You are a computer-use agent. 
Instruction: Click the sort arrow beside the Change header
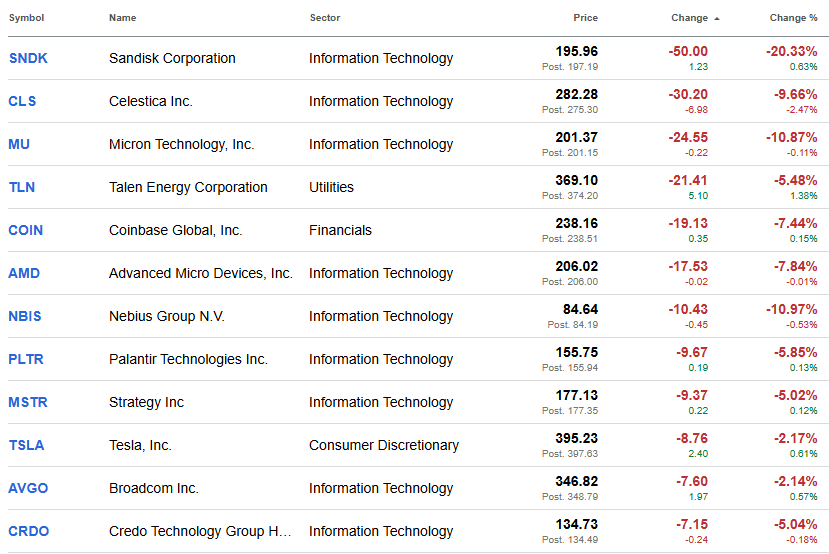(717, 18)
